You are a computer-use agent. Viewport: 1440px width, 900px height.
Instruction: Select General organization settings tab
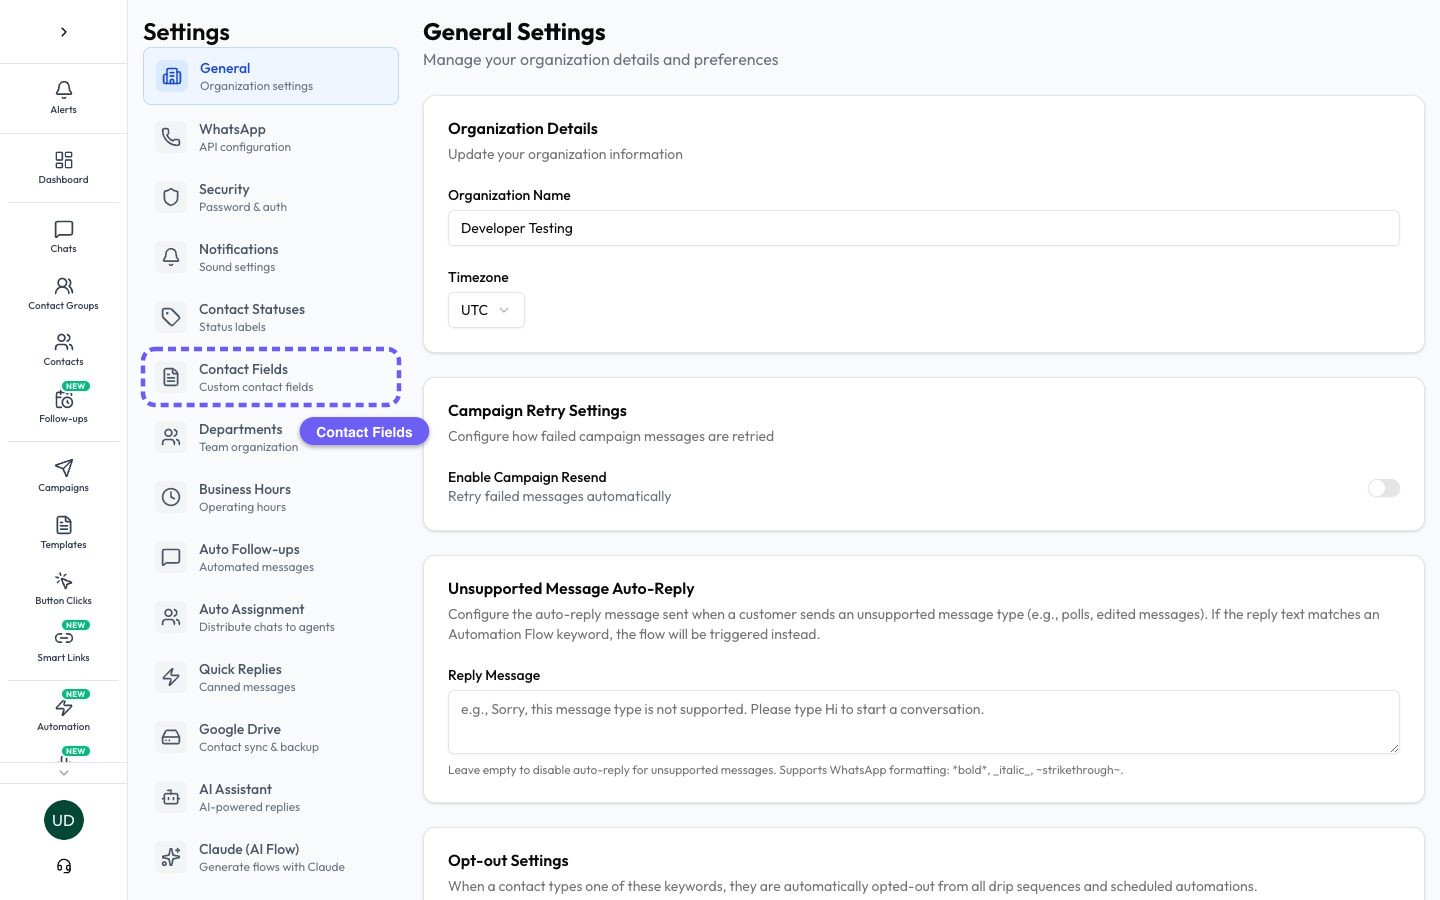[x=271, y=76]
